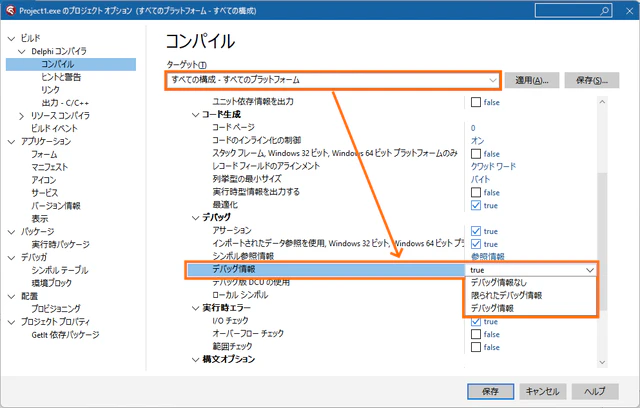Click the search magnifier icon in title bar

point(604,11)
